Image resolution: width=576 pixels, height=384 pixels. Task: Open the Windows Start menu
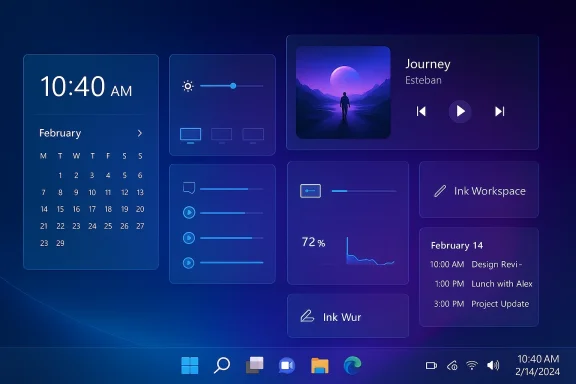pos(190,366)
